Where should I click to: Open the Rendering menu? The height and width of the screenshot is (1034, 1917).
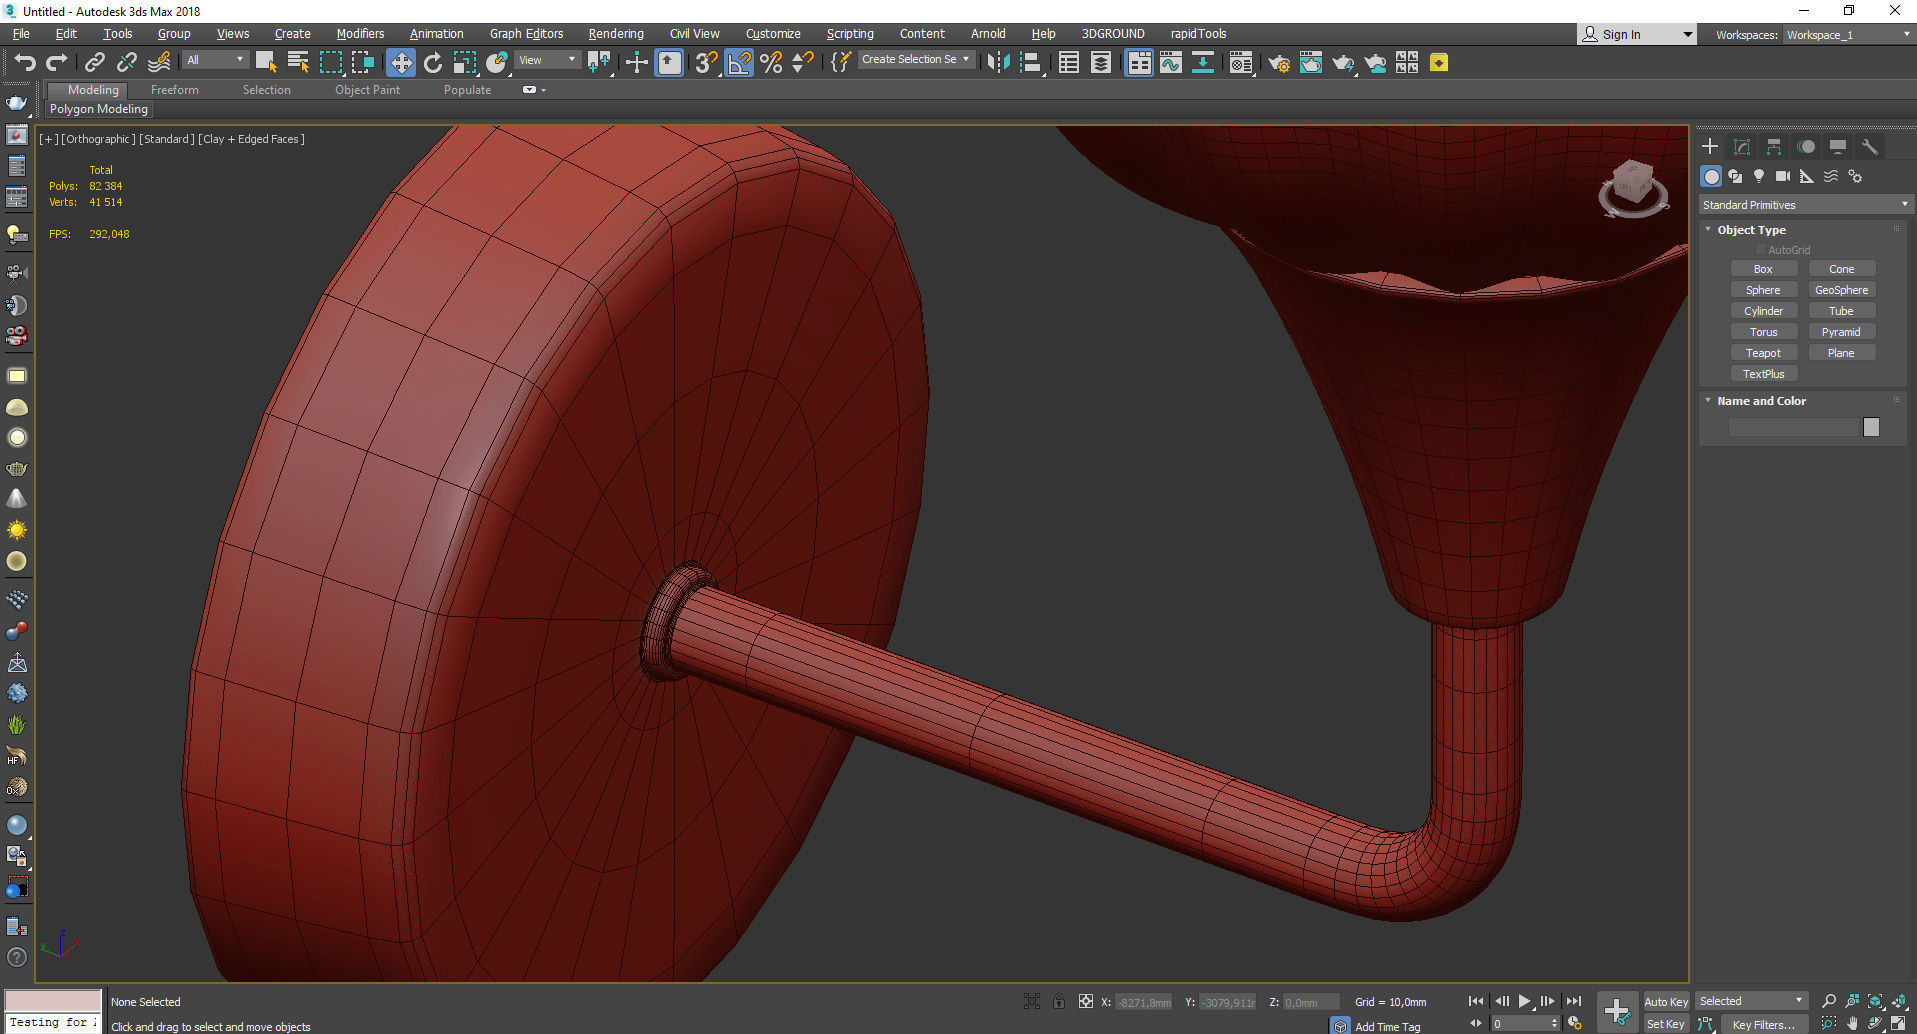coord(616,34)
